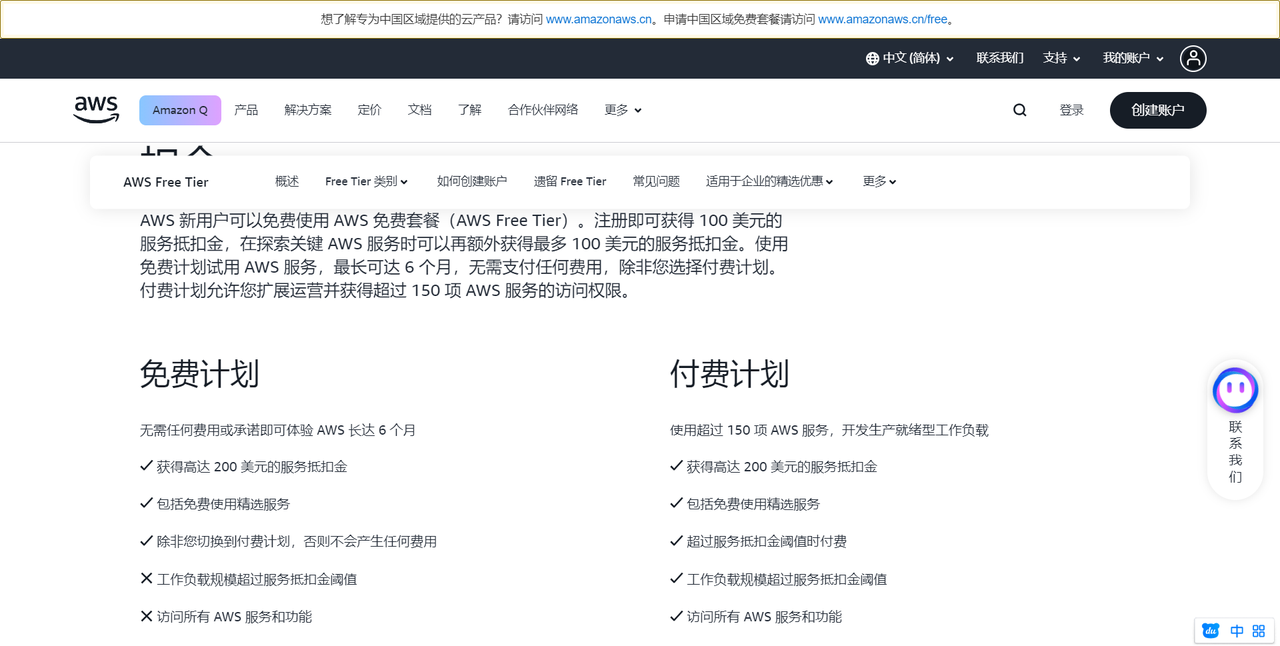Open the 解决方案 menu

coord(308,110)
